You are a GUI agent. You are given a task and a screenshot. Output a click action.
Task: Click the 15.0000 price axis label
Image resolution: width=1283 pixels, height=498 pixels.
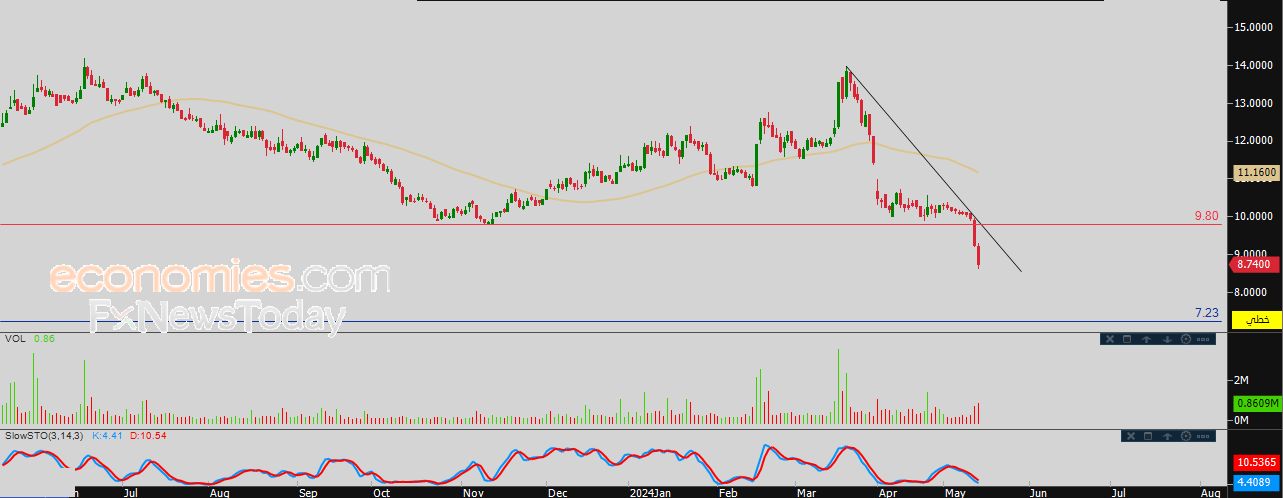click(x=1253, y=28)
